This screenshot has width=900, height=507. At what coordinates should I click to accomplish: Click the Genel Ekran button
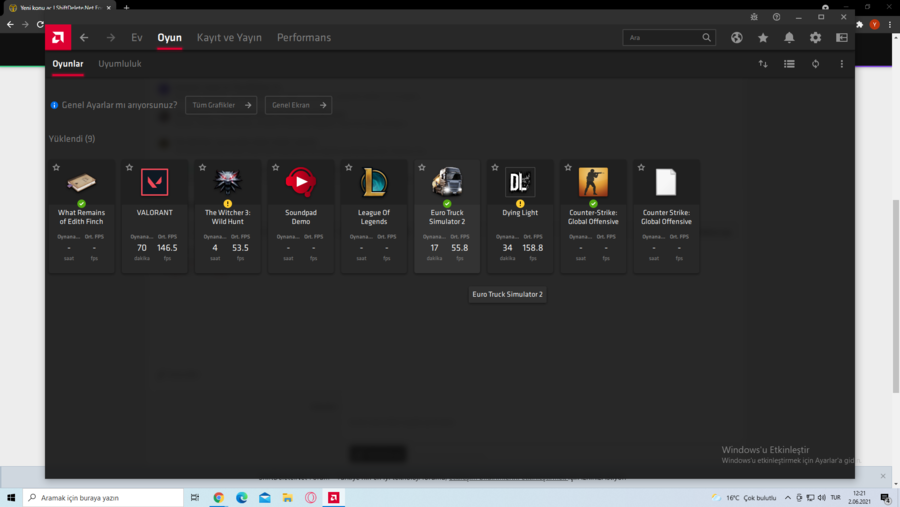[x=298, y=105]
